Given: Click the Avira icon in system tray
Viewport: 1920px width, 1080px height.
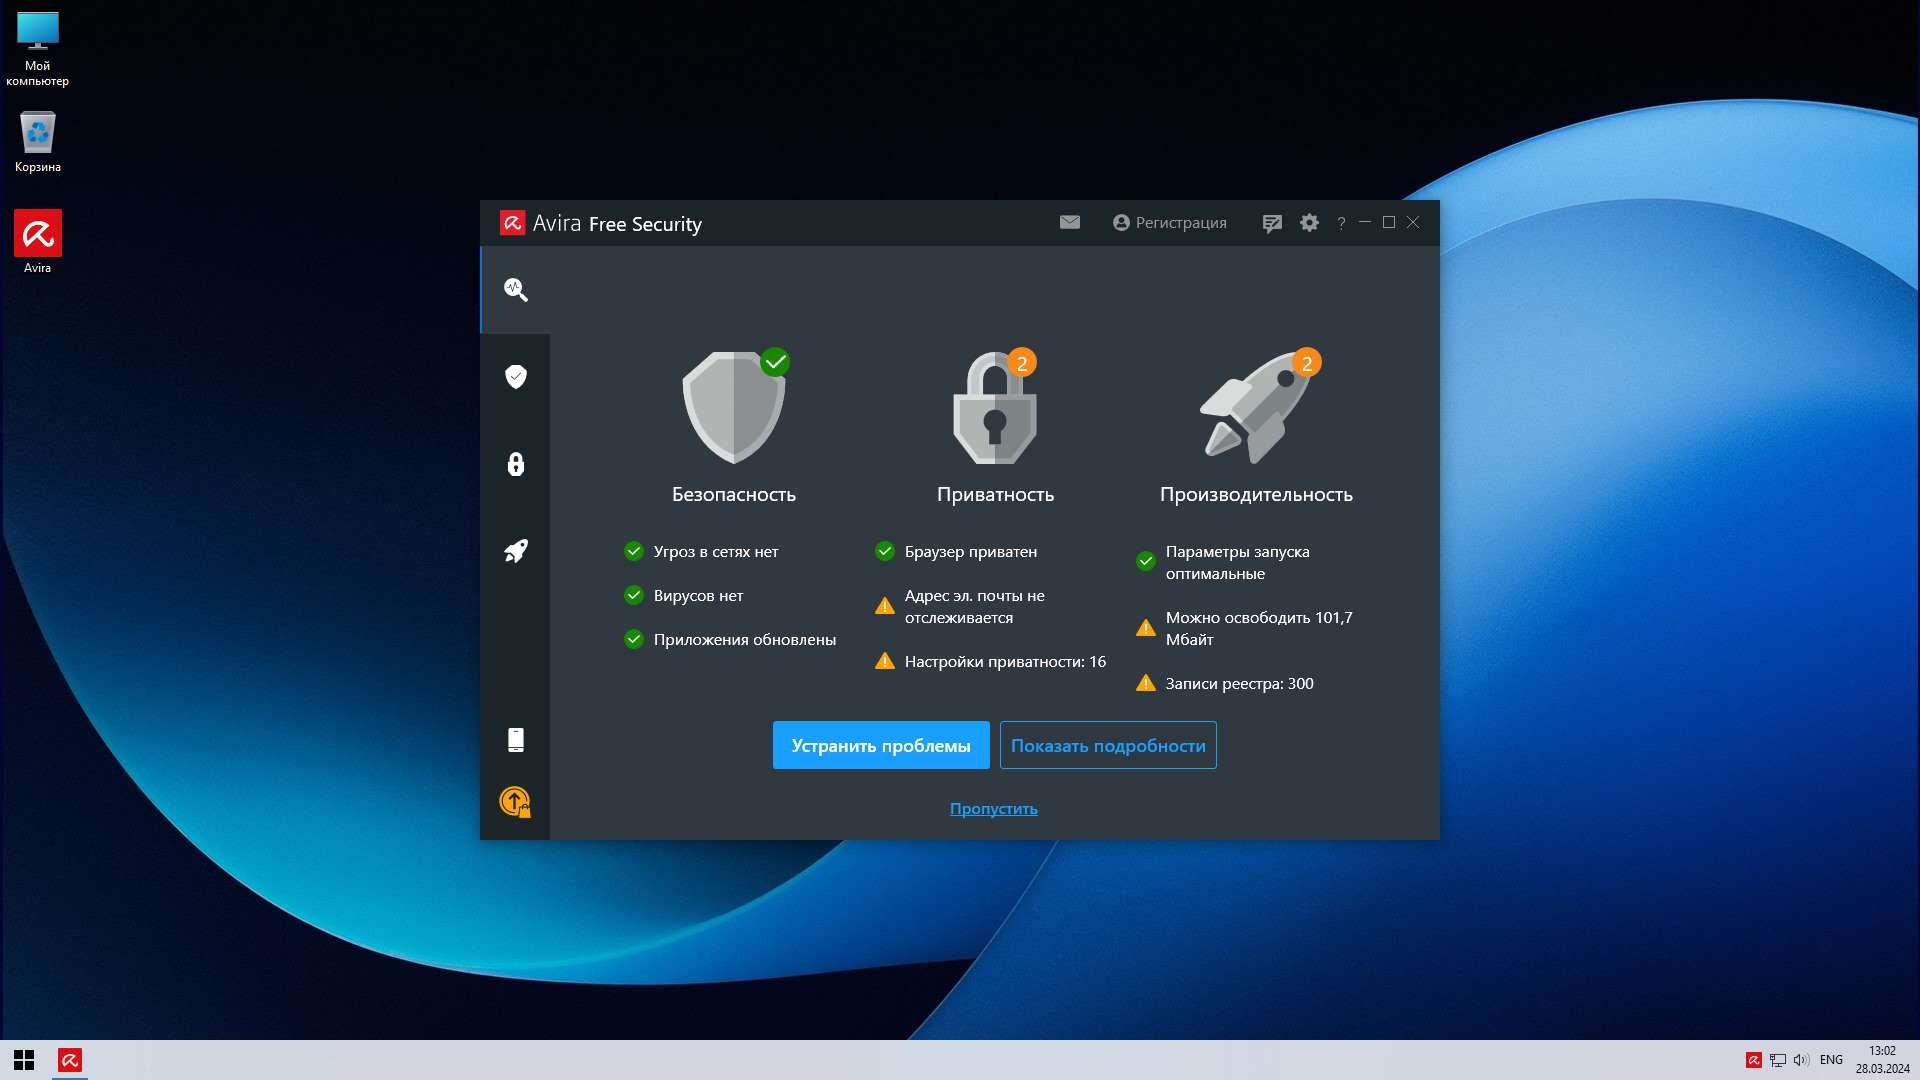Looking at the screenshot, I should click(1753, 1060).
